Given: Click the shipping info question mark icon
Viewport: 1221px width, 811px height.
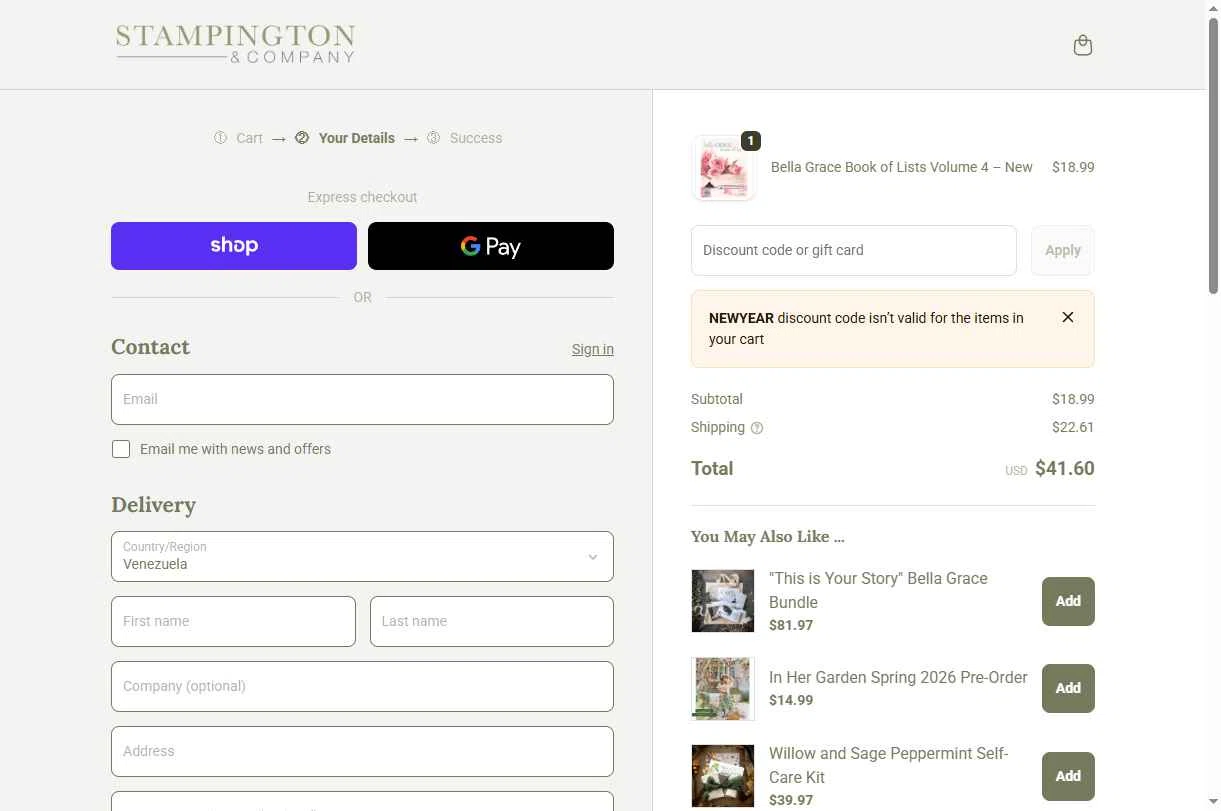Looking at the screenshot, I should pos(757,428).
